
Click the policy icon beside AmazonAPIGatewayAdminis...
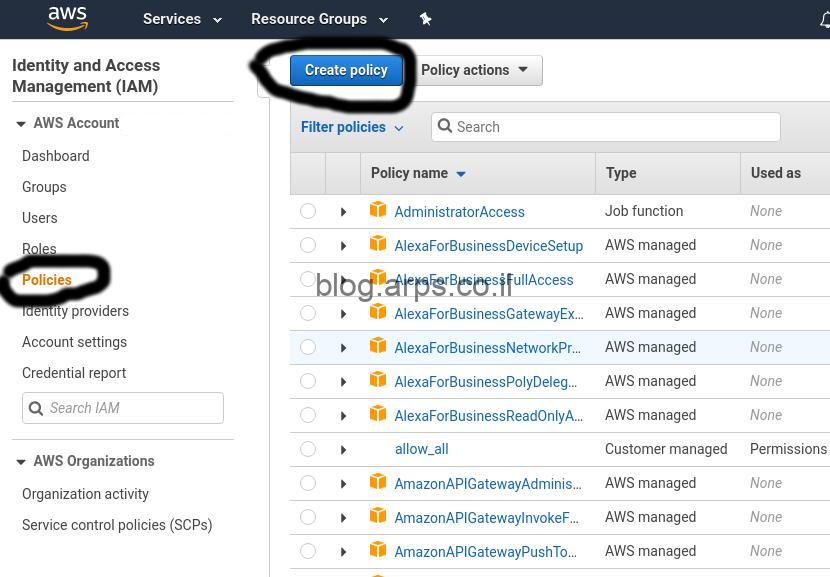(x=377, y=482)
